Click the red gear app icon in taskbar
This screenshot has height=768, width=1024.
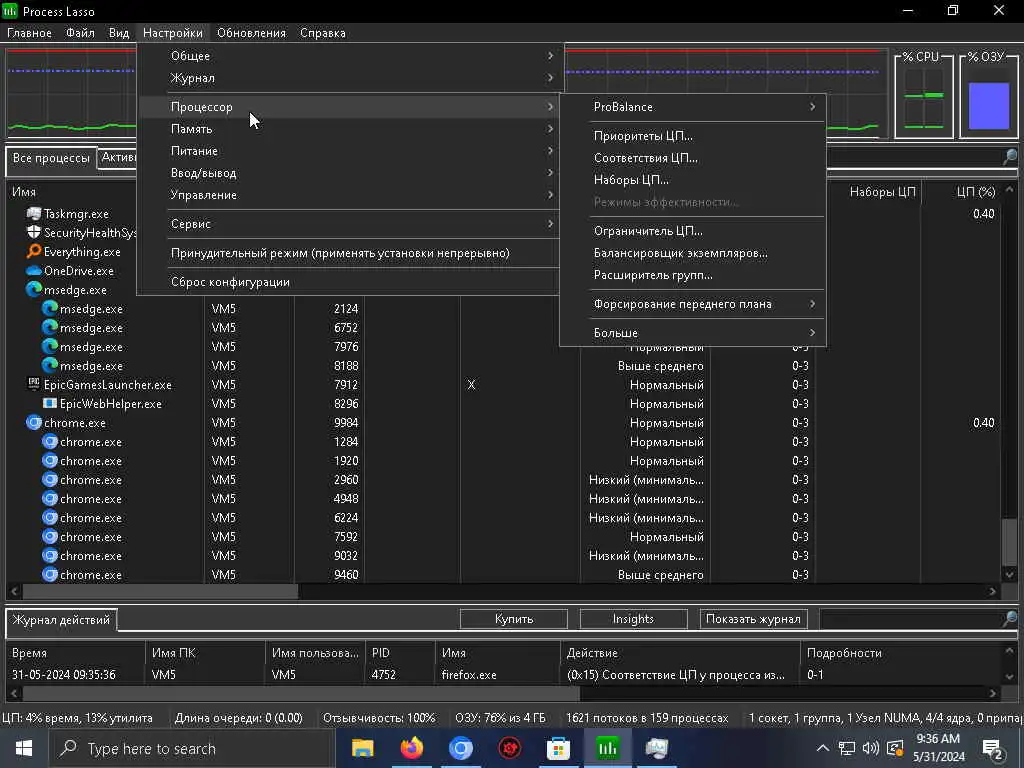point(509,748)
